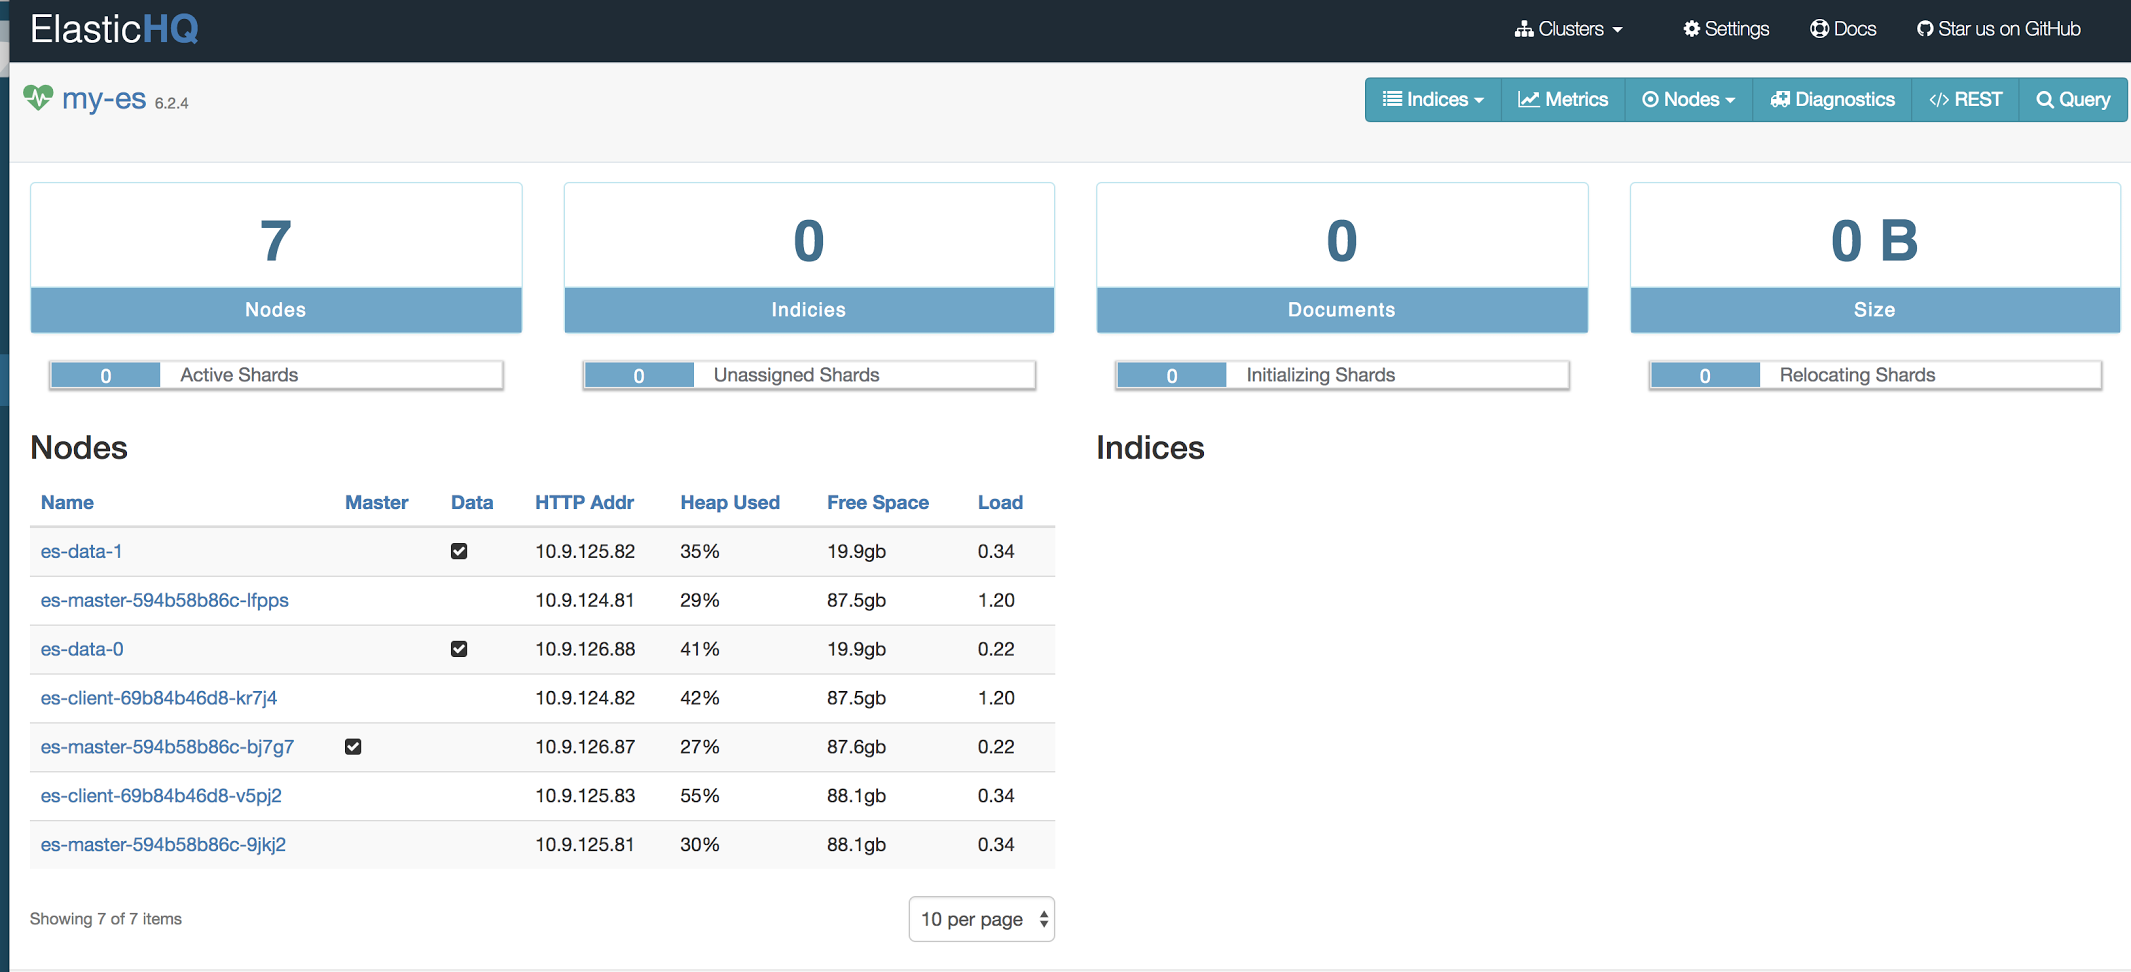2131x972 pixels.
Task: Toggle Master checkbox for es-master-594b58b86c-bj7g7
Action: [x=353, y=747]
